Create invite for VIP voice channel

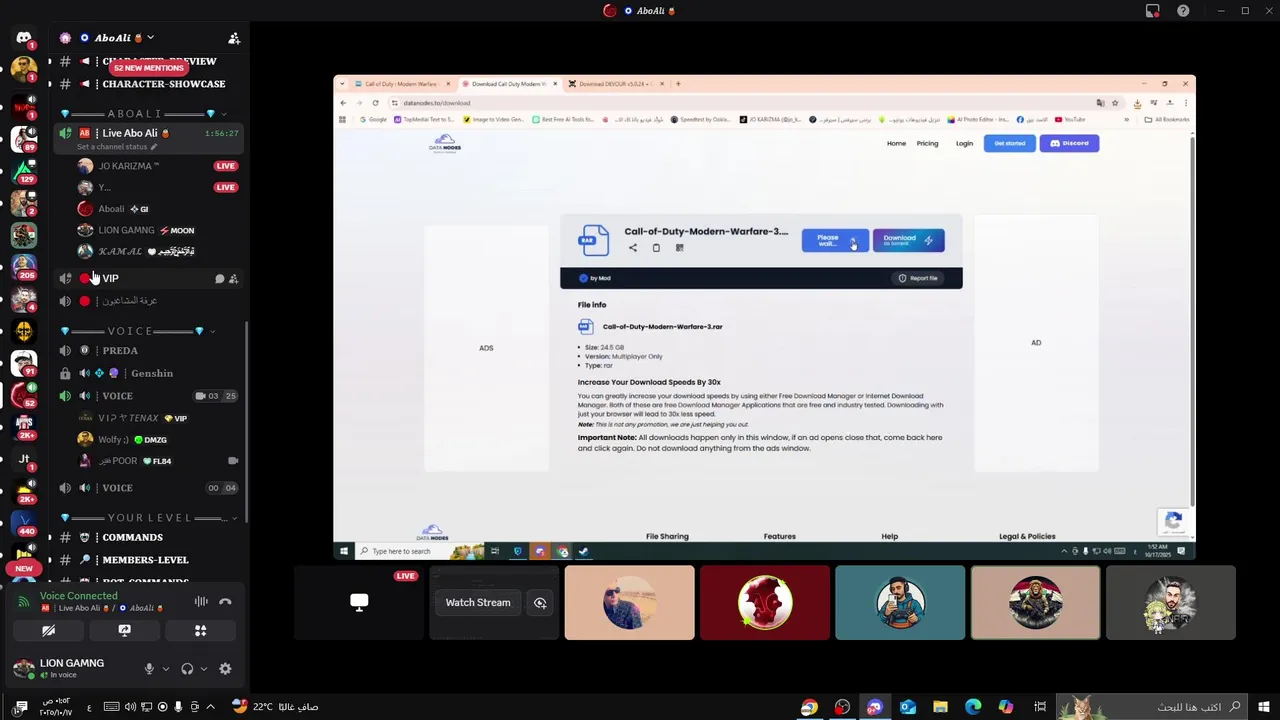pyautogui.click(x=234, y=279)
